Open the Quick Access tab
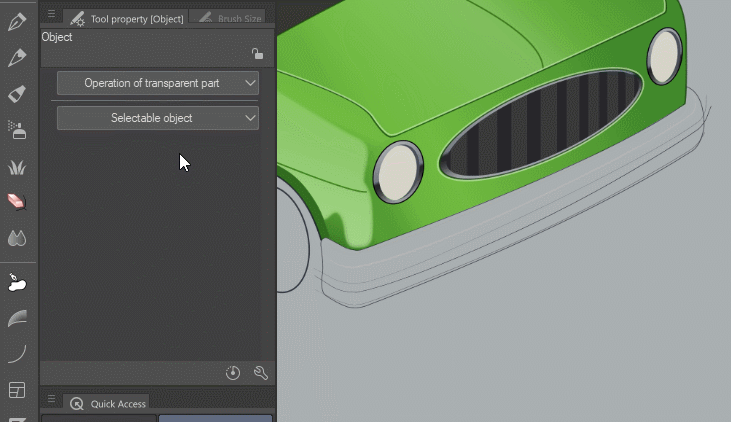 point(108,403)
